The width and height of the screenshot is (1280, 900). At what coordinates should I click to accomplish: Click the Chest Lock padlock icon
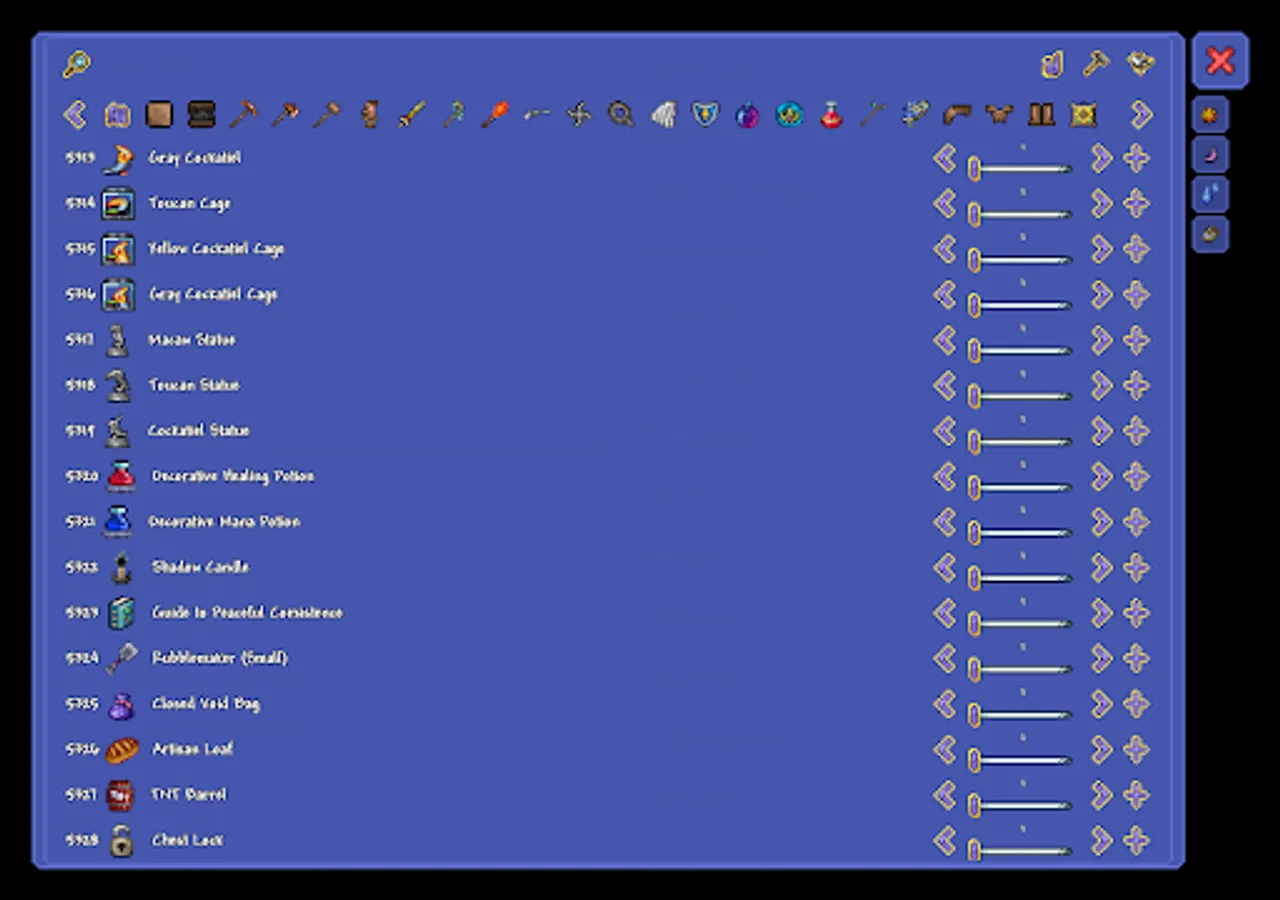[x=121, y=841]
